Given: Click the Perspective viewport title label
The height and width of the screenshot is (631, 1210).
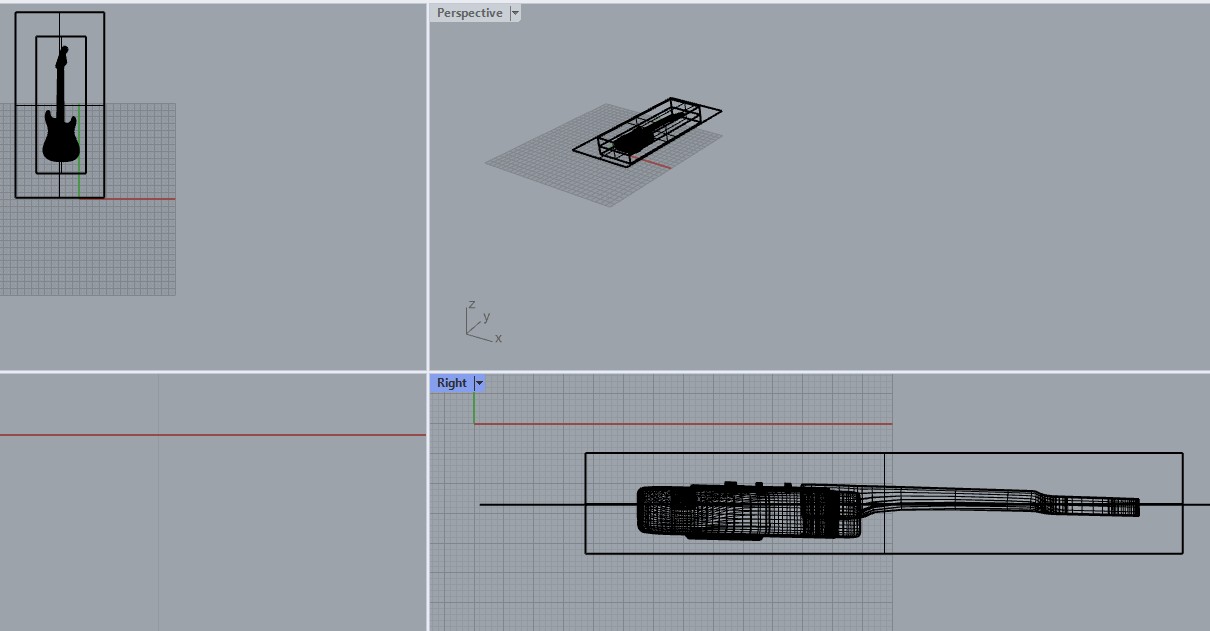Looking at the screenshot, I should 469,13.
